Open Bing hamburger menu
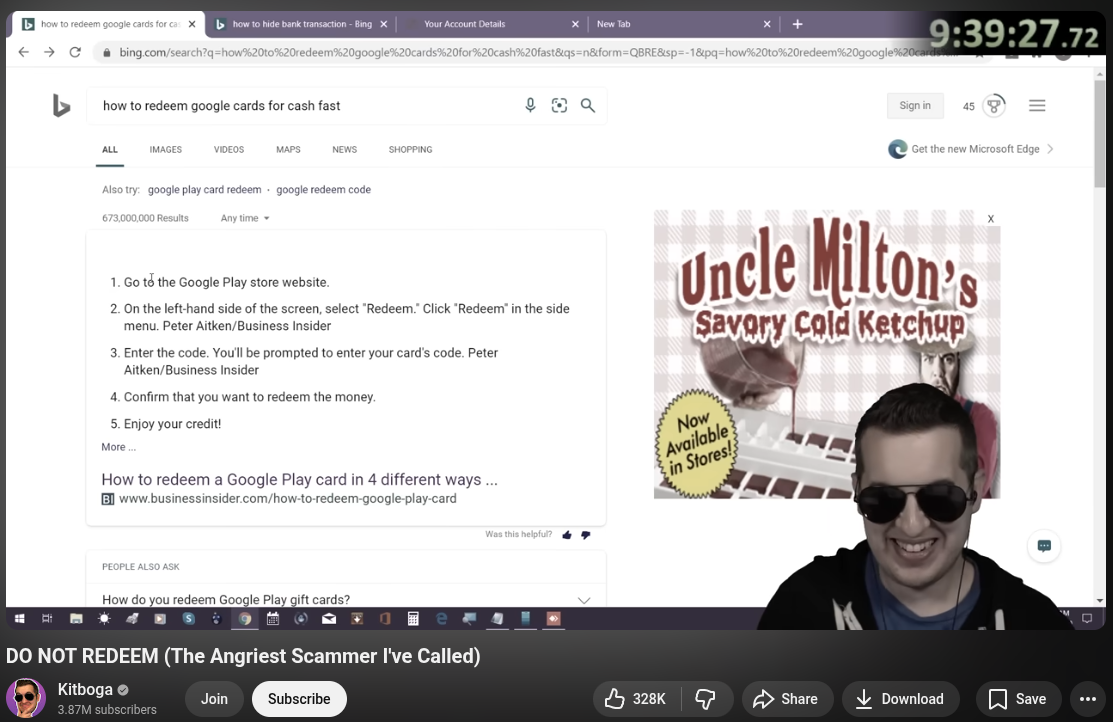 tap(1037, 106)
